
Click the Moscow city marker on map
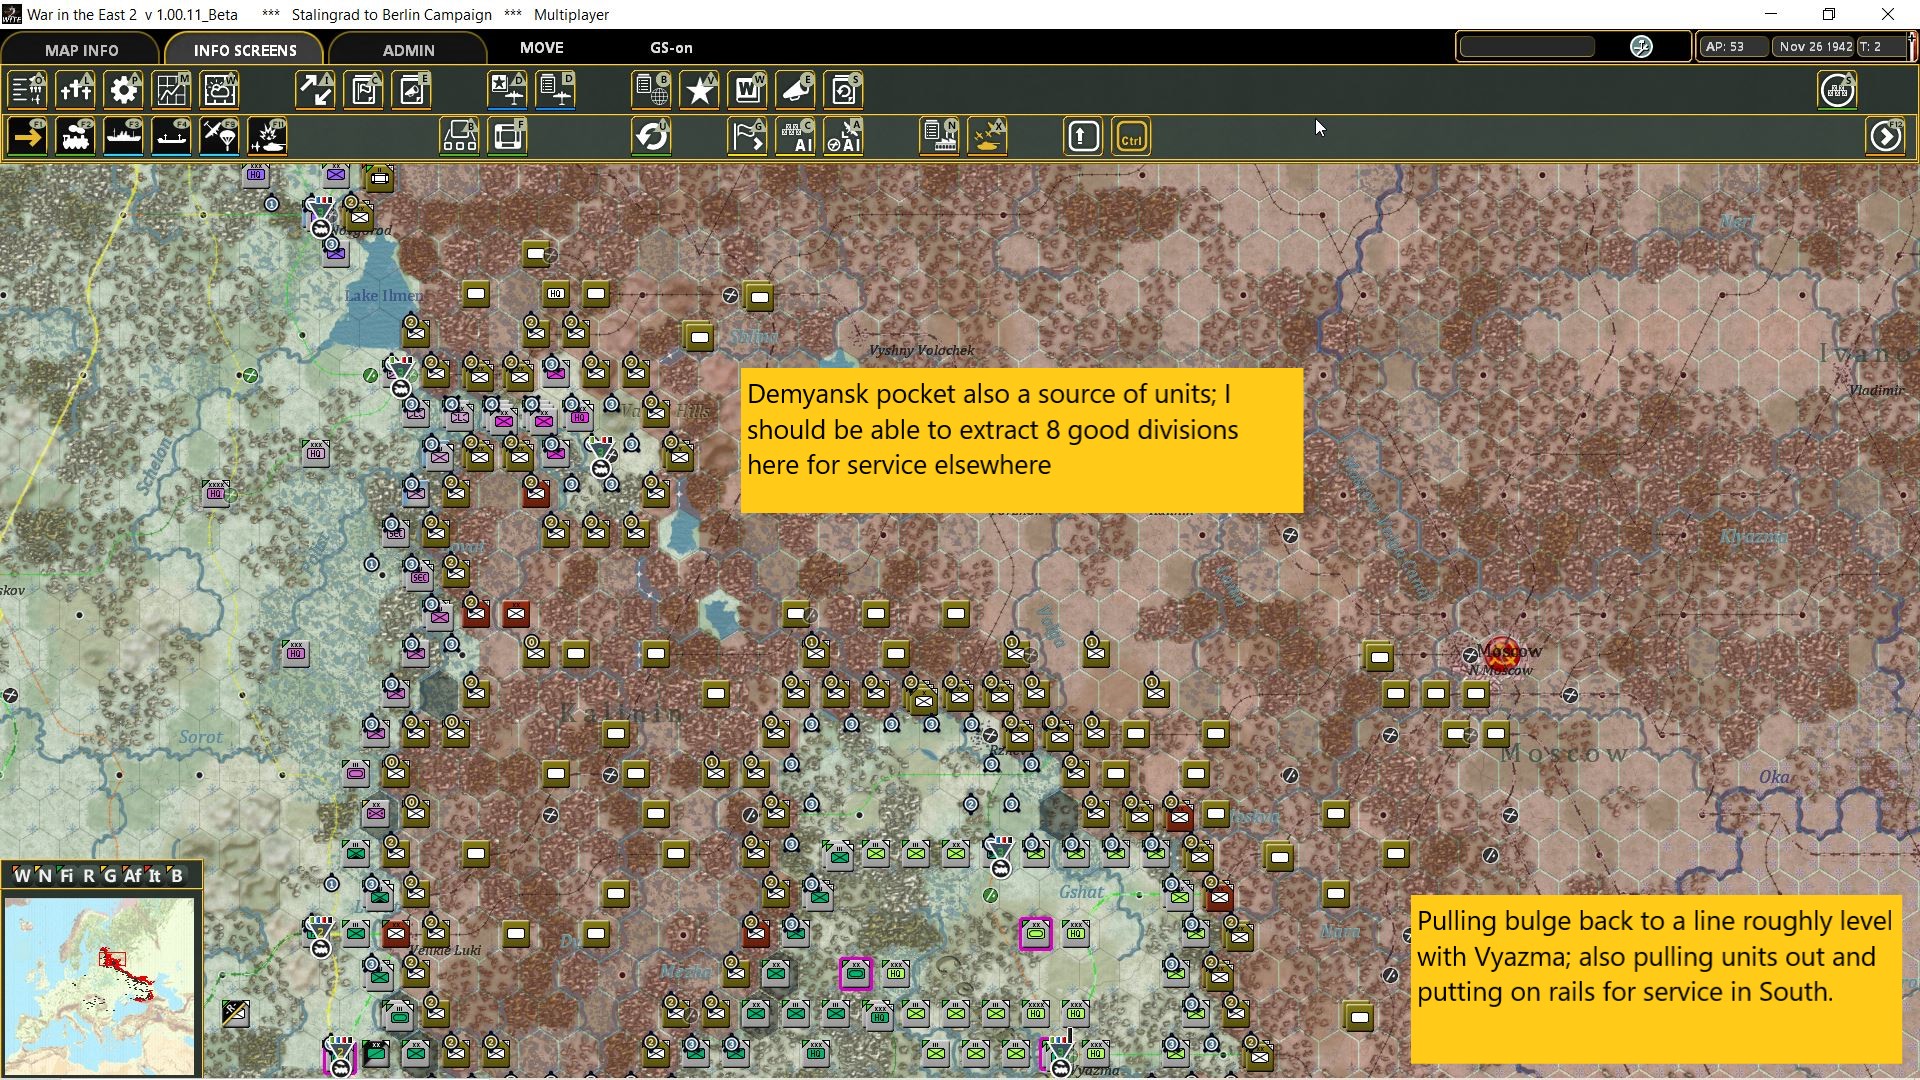1501,654
